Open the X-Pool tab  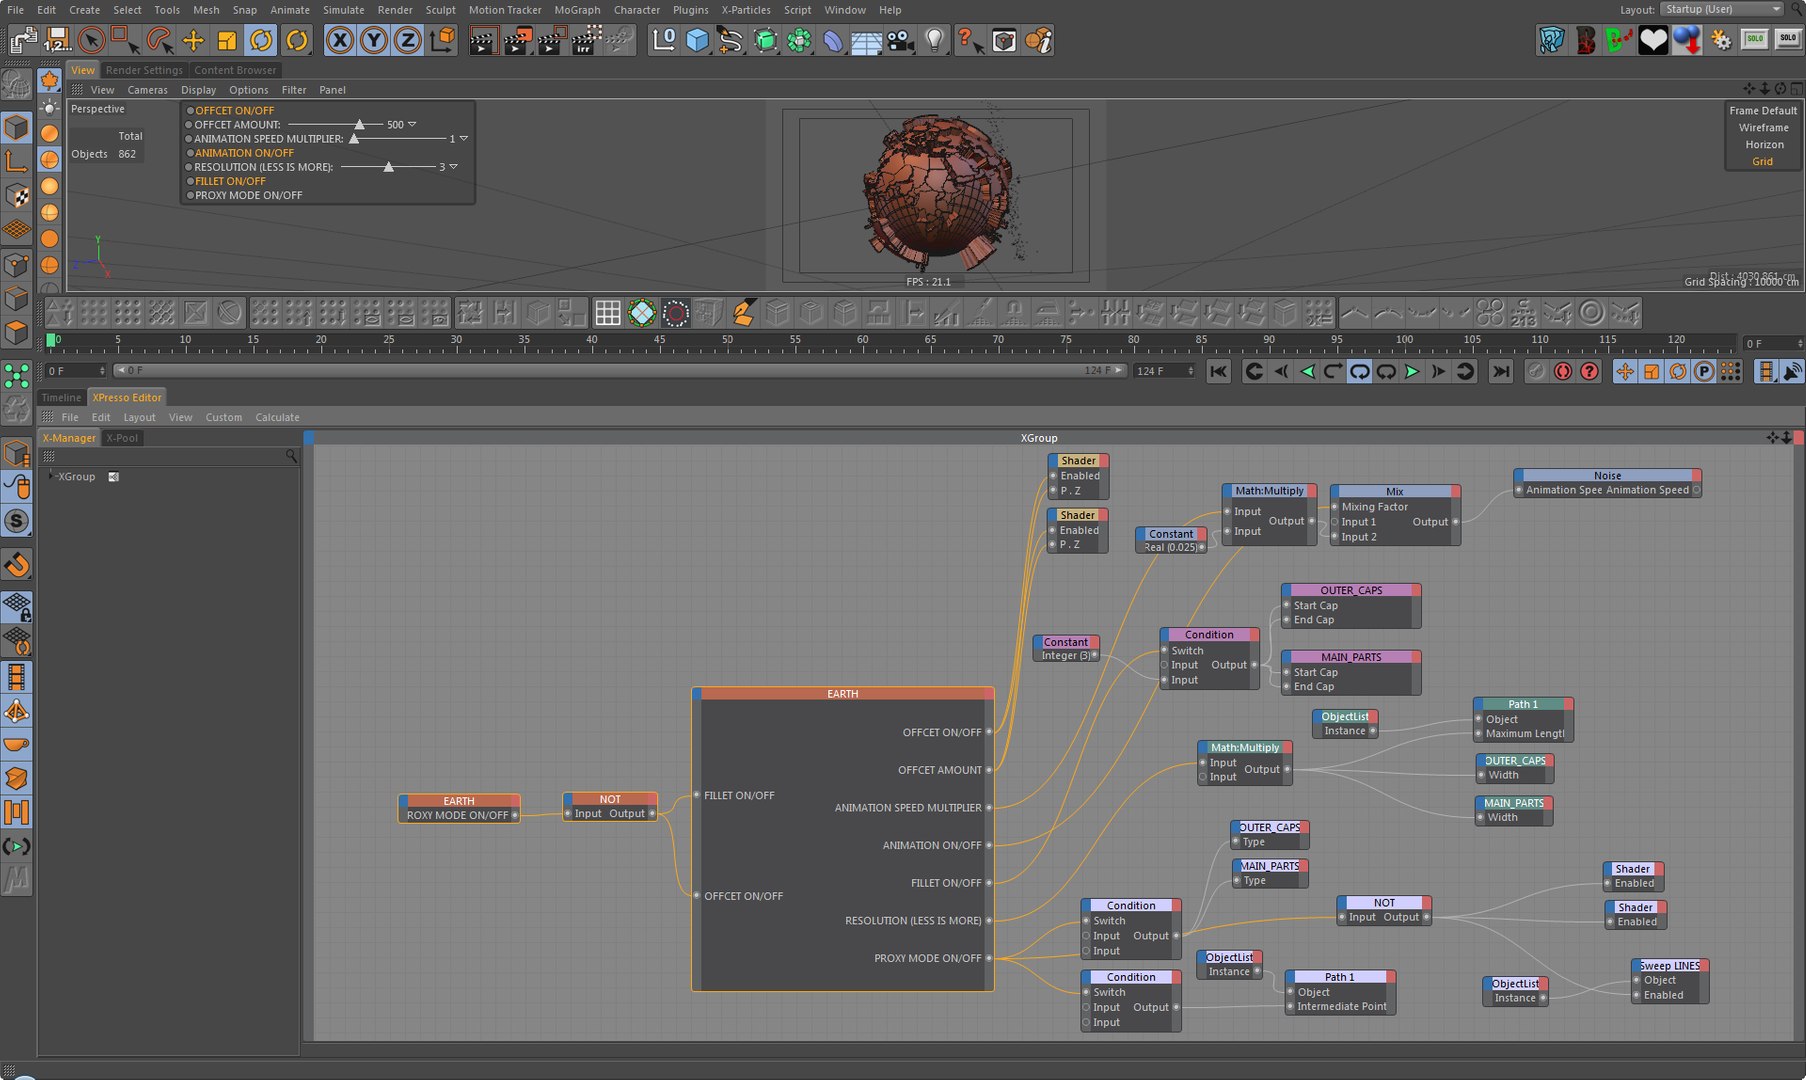coord(122,438)
